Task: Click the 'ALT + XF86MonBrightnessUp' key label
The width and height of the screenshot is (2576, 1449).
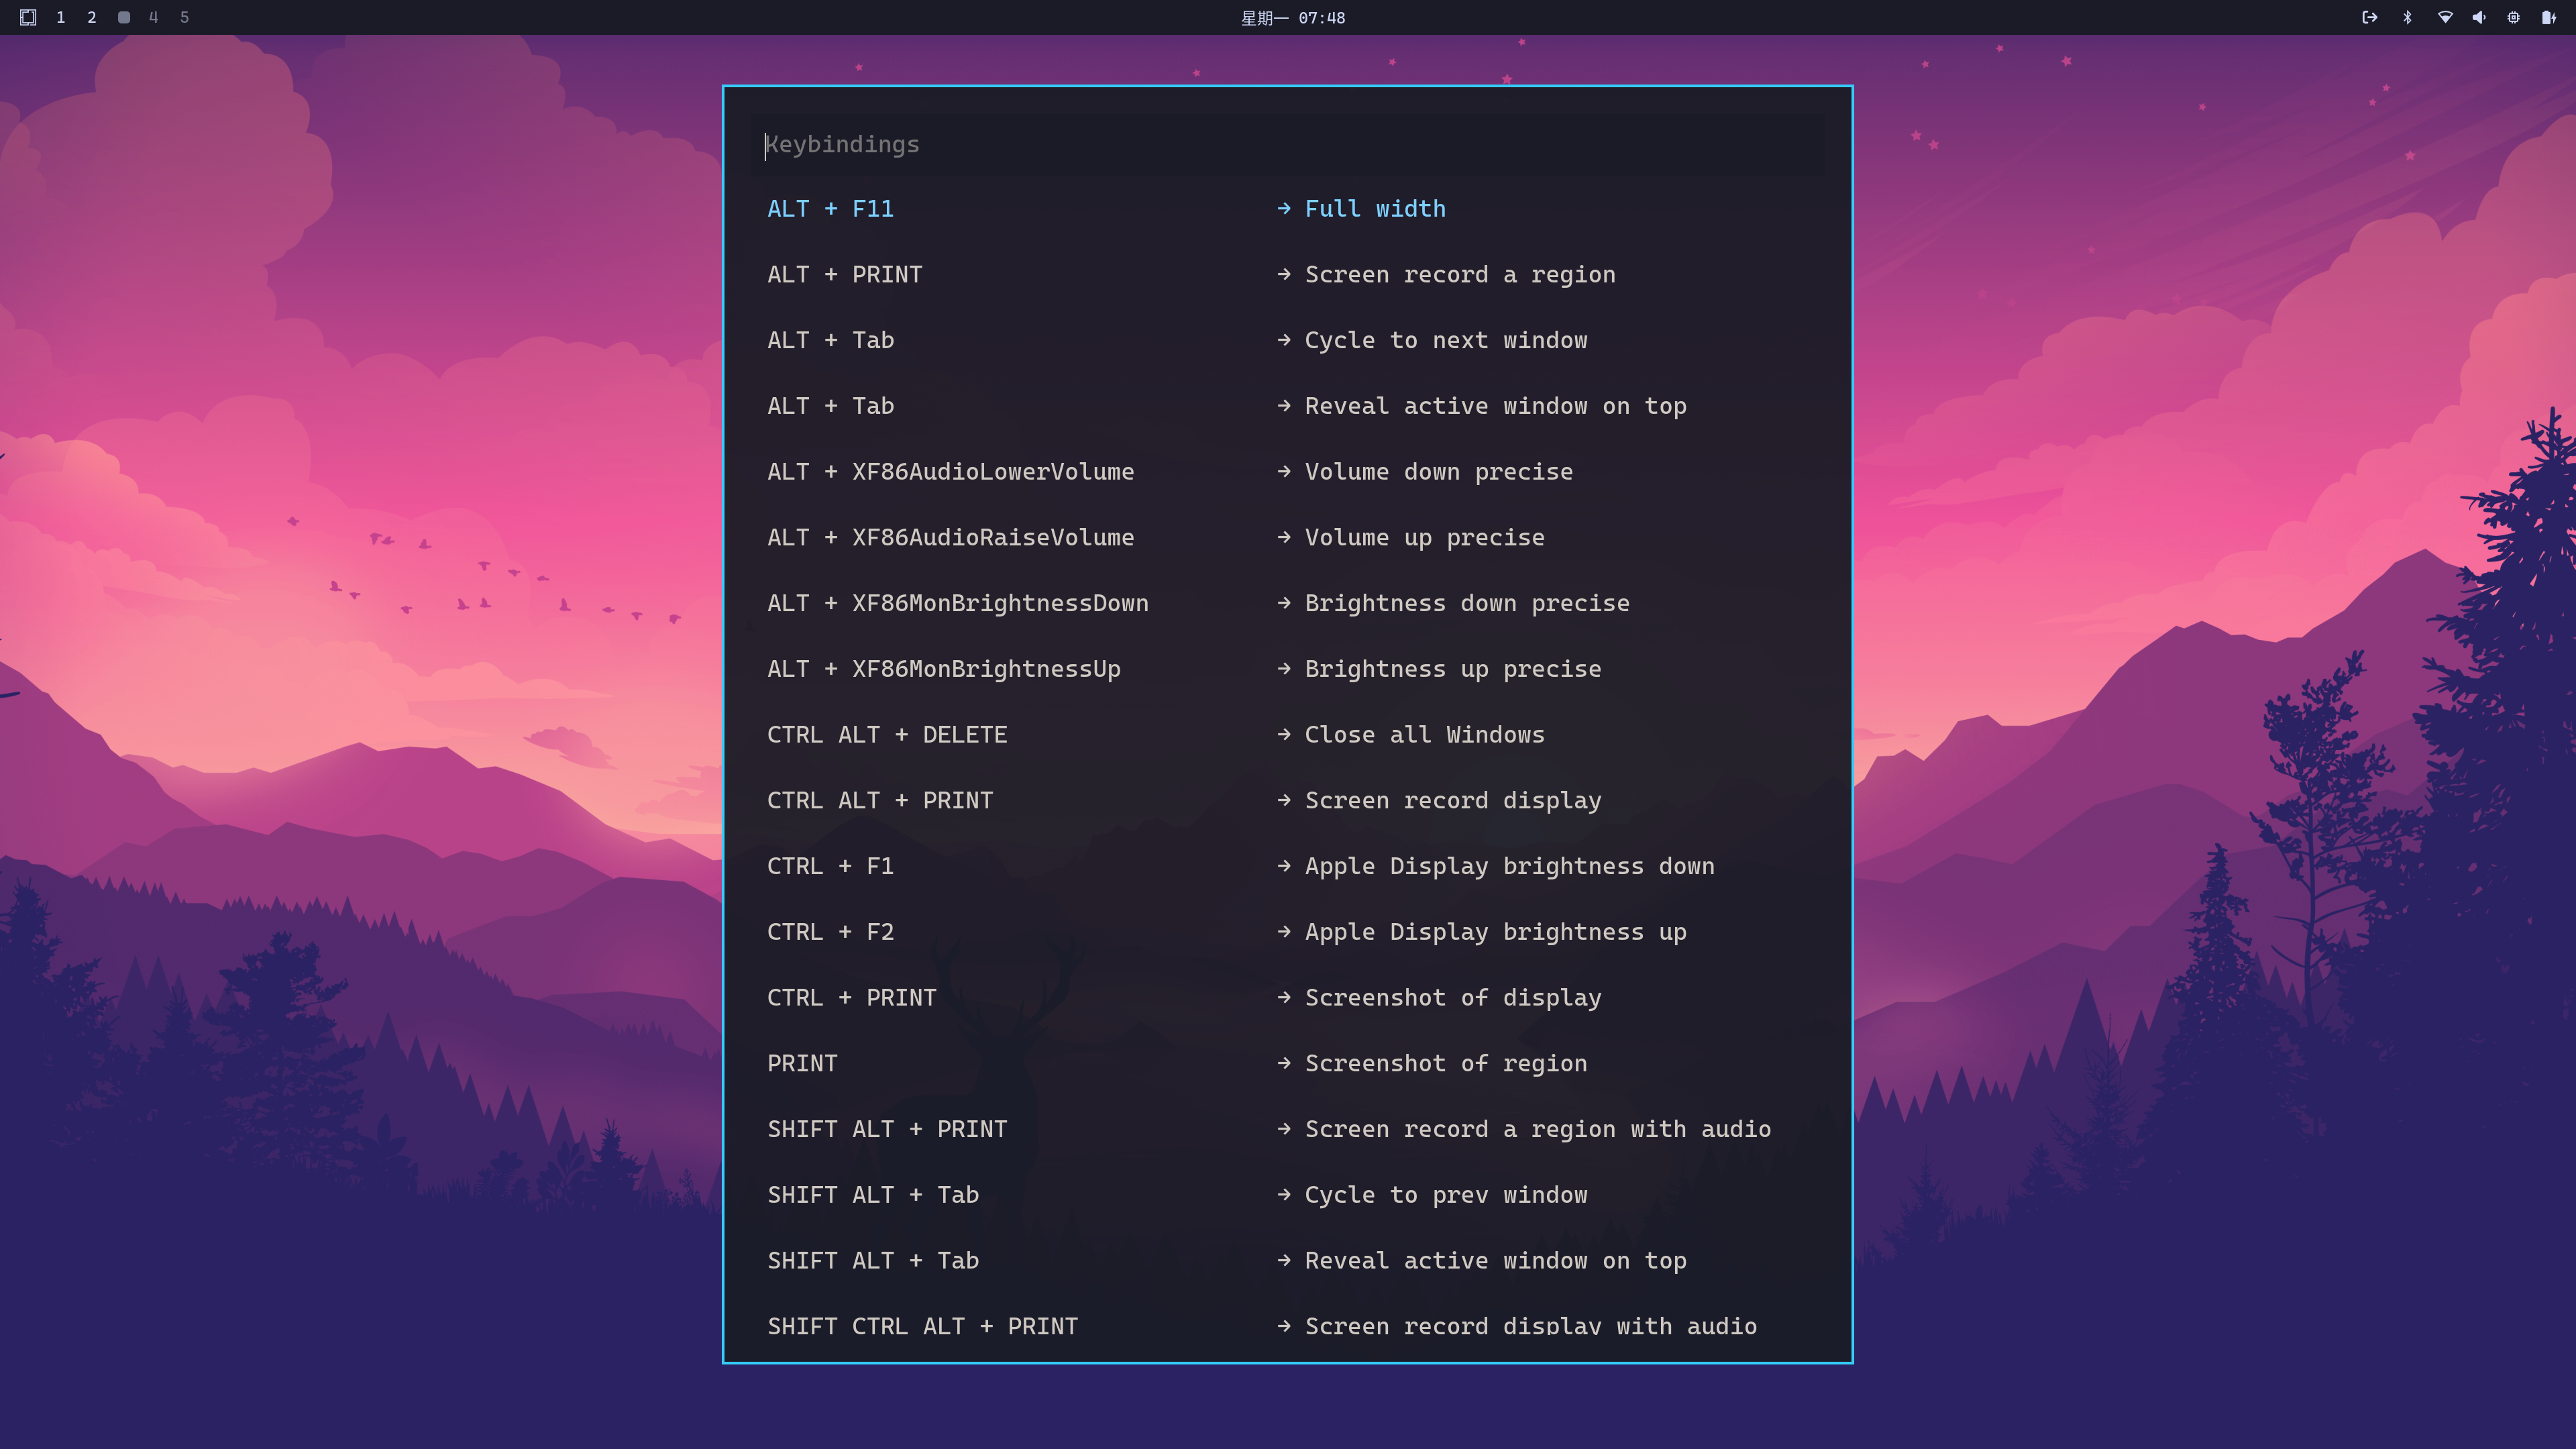Action: tap(943, 669)
